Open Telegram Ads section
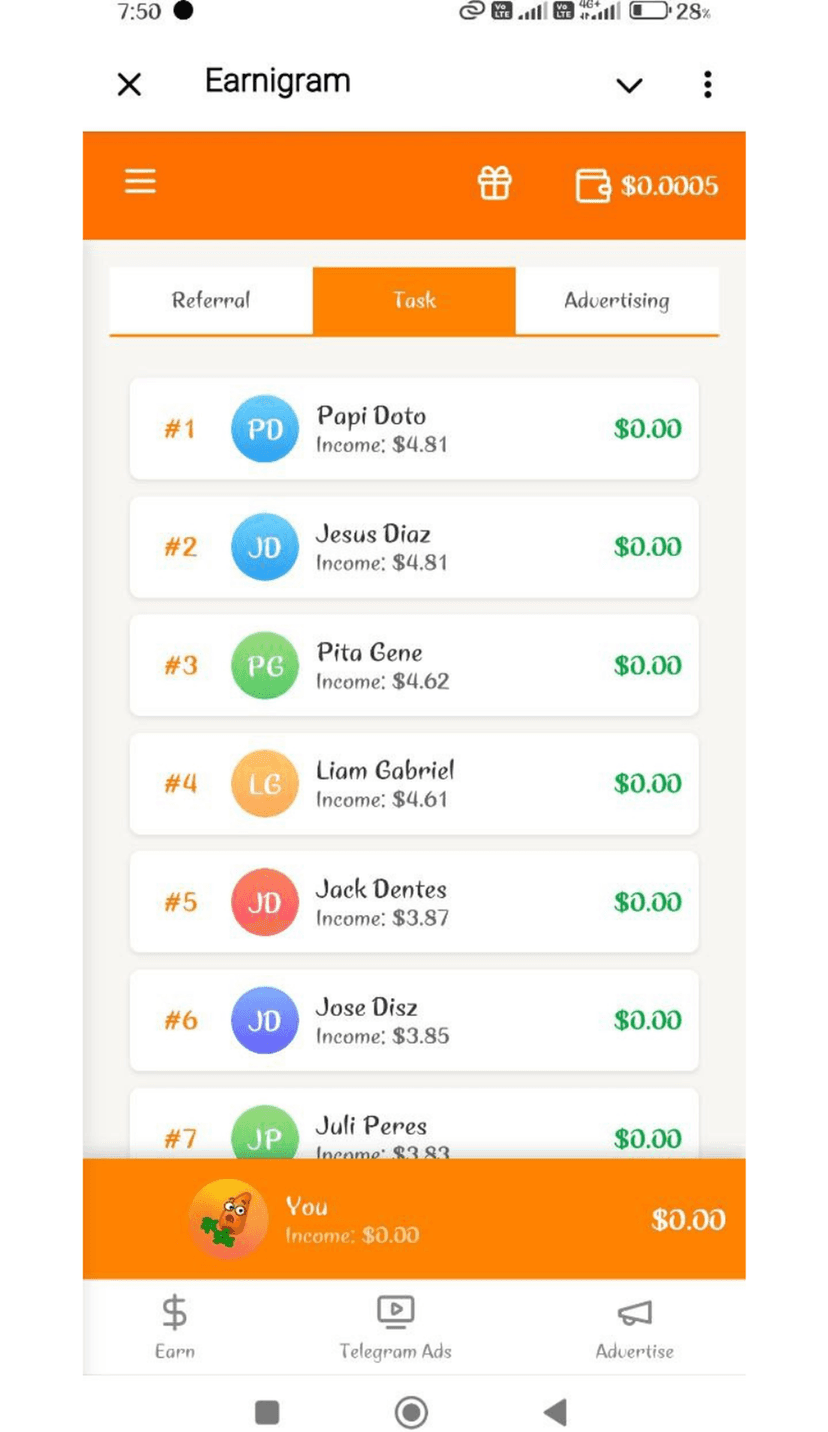Screen dimensions: 828x1432 click(395, 1327)
